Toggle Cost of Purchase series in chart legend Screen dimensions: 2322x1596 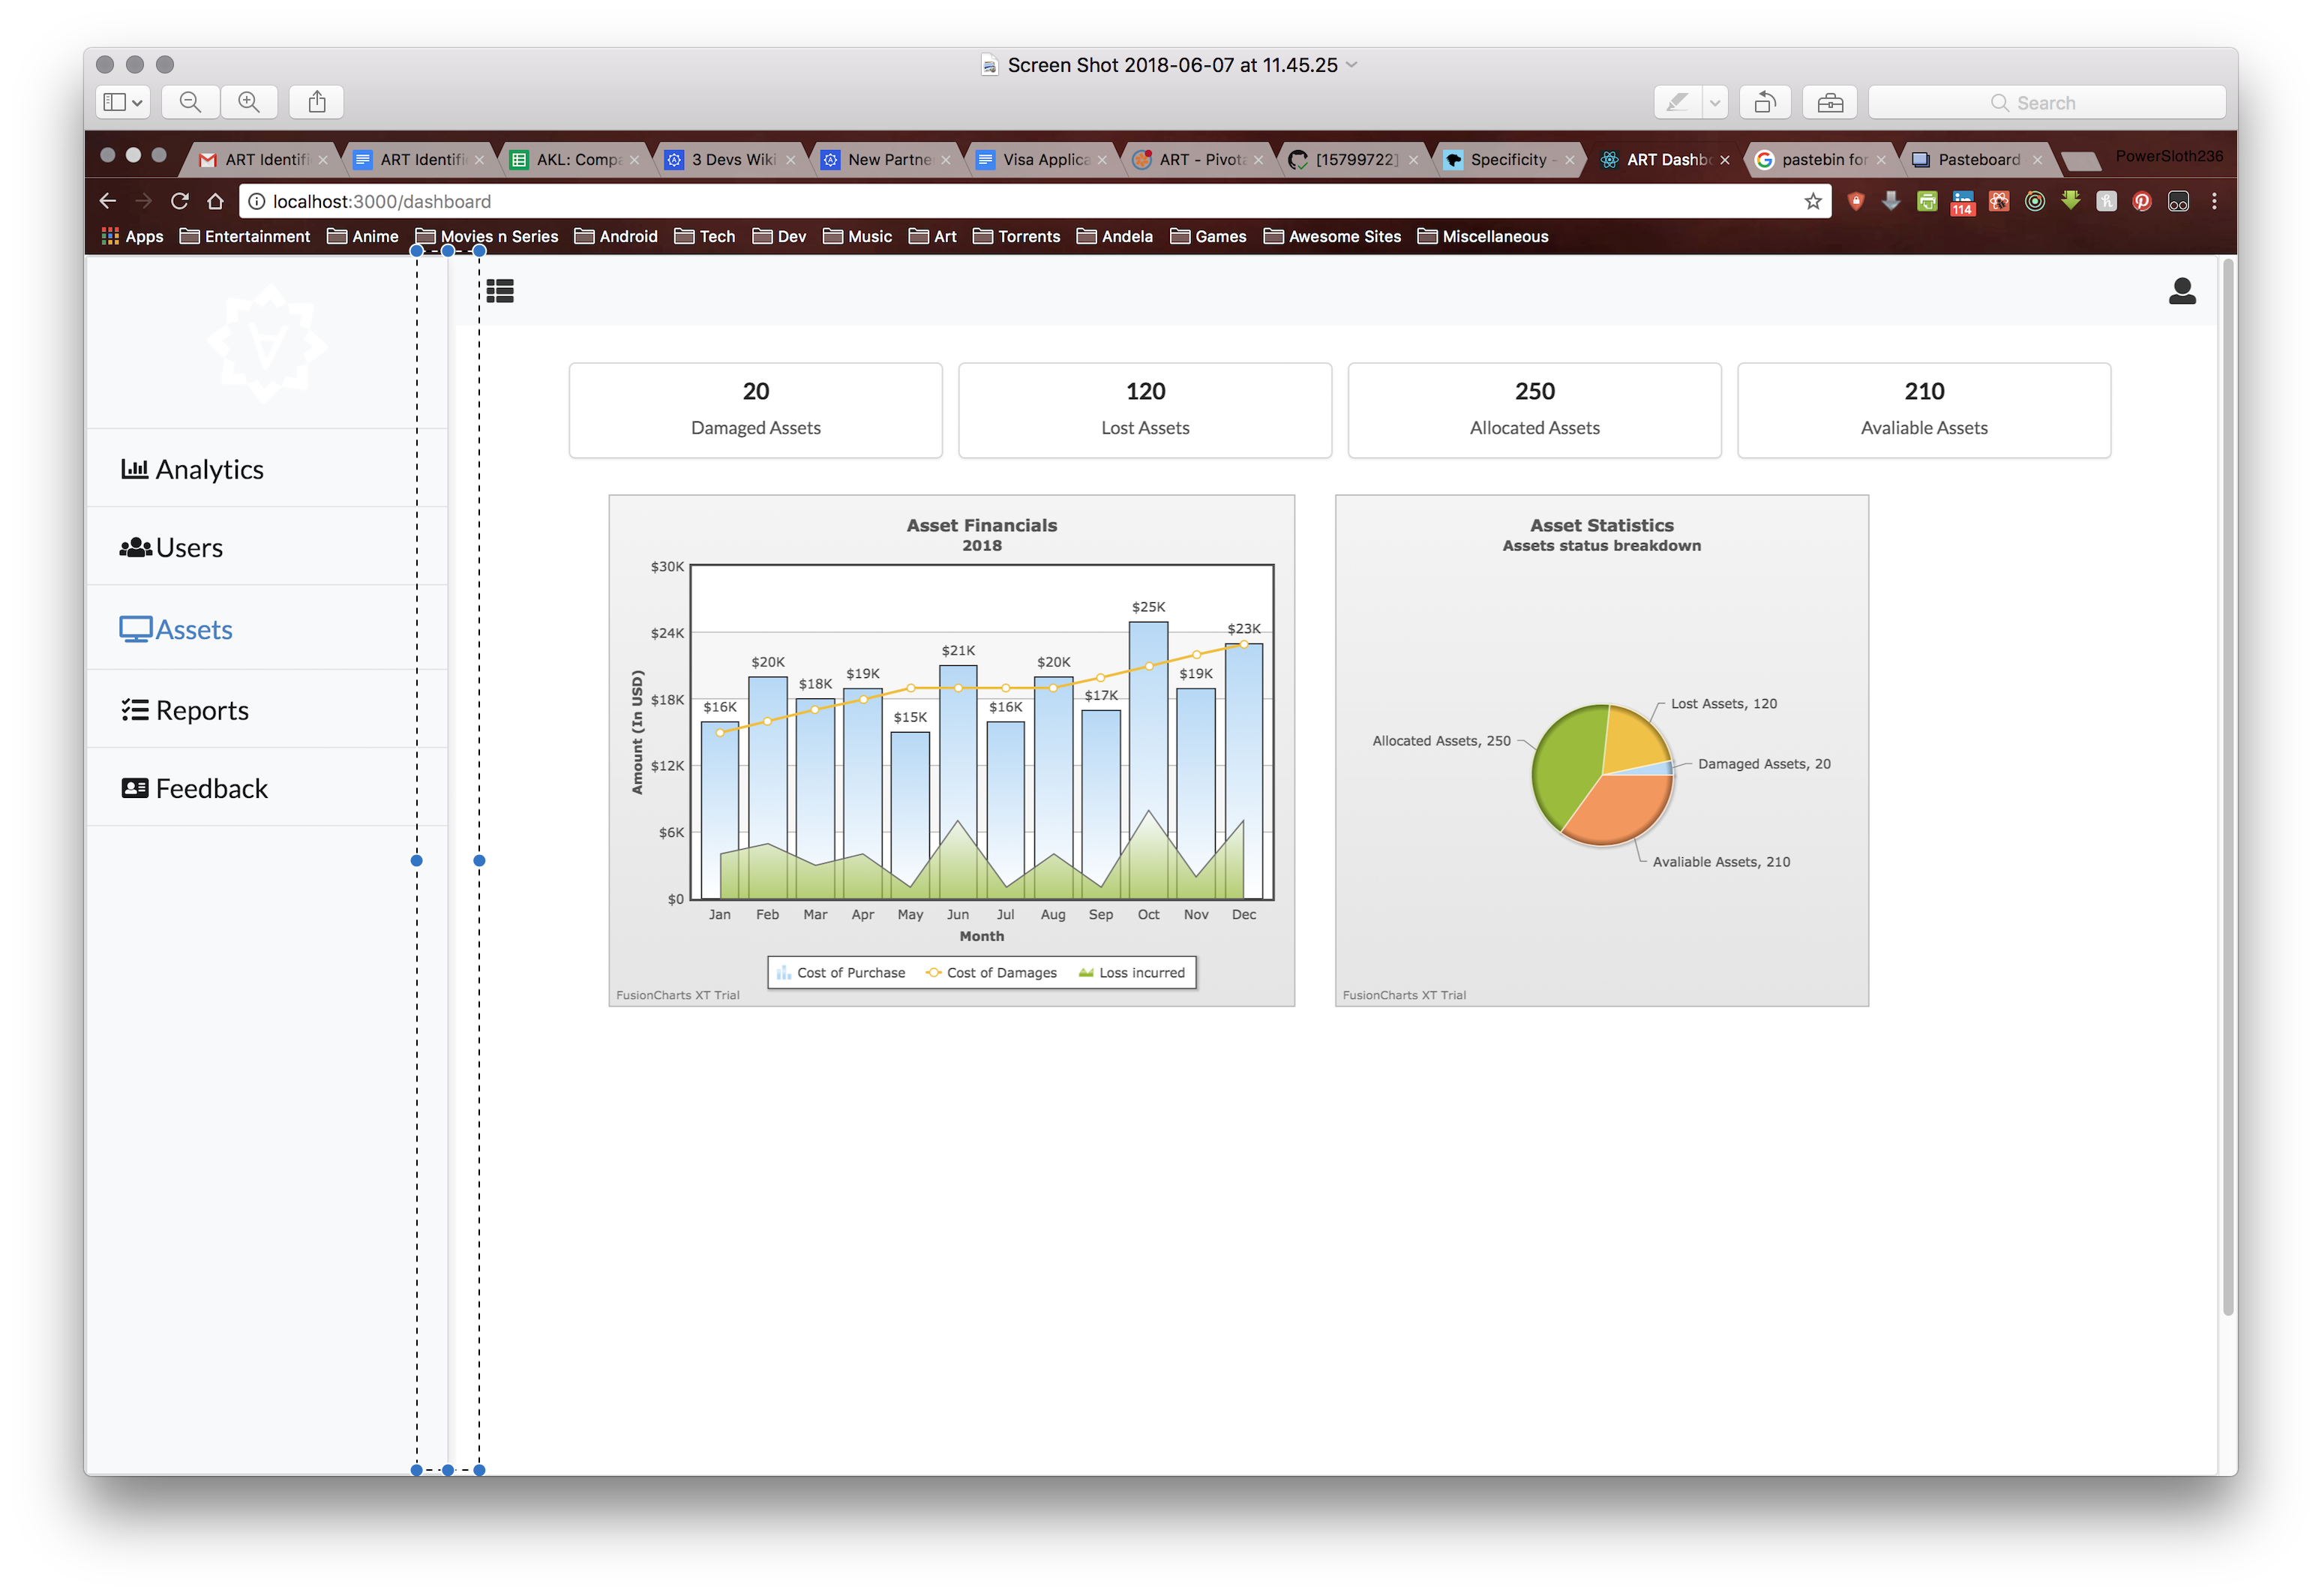pos(841,972)
